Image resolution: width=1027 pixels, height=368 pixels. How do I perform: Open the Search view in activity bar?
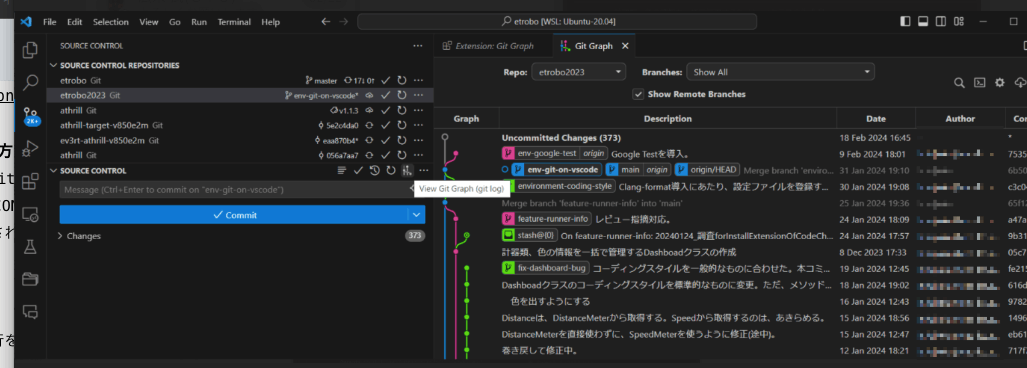tap(30, 83)
